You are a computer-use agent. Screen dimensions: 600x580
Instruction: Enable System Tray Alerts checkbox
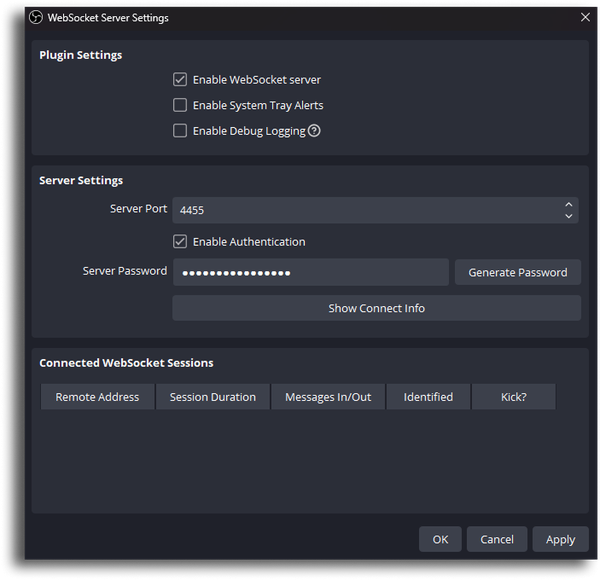180,105
